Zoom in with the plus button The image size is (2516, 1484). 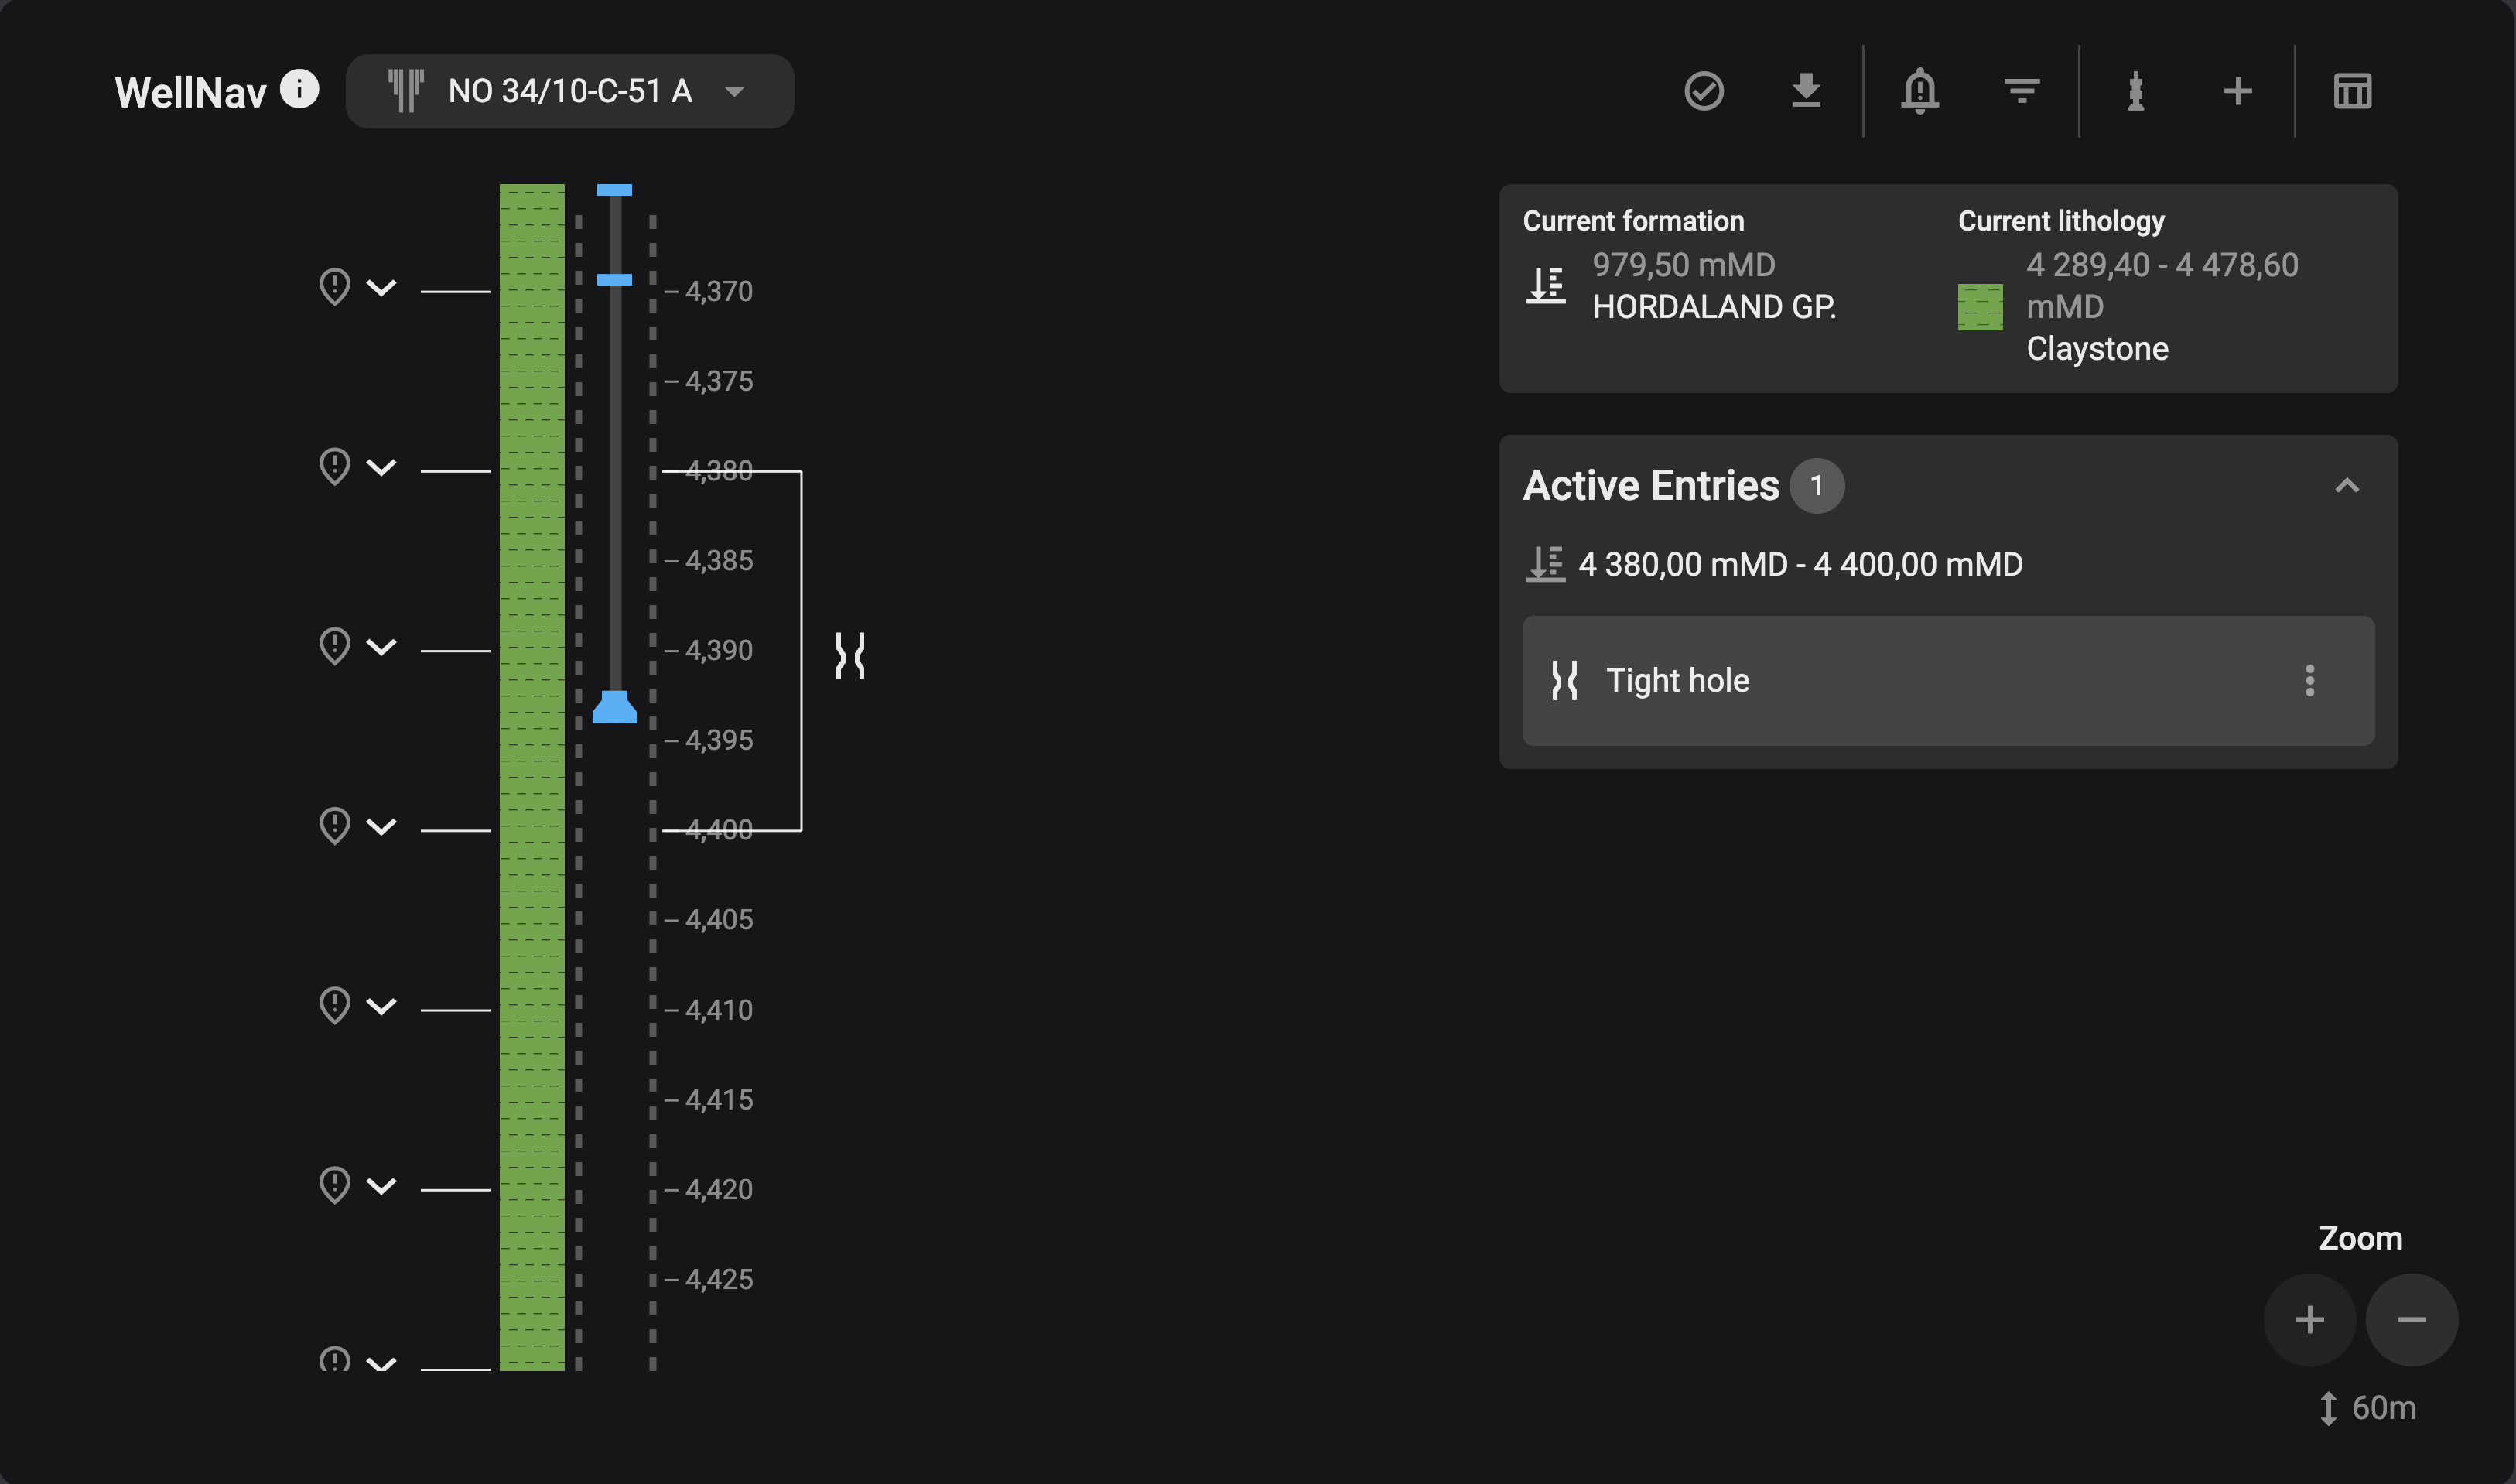coord(2309,1319)
